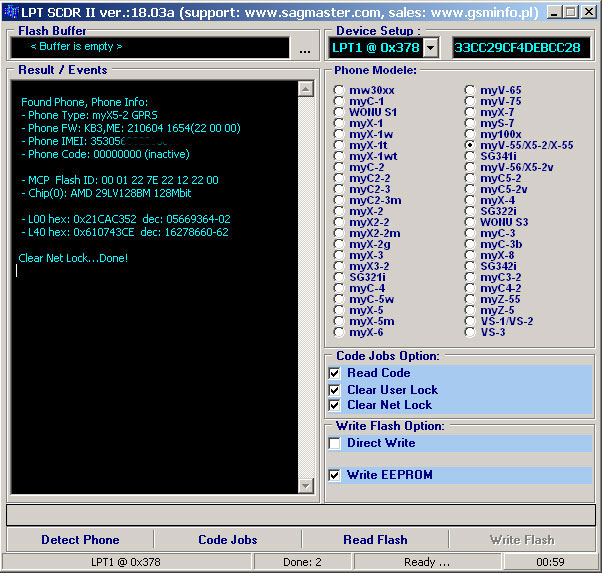Click the Flash Buffer empty field
This screenshot has height=573, width=602.
150,47
